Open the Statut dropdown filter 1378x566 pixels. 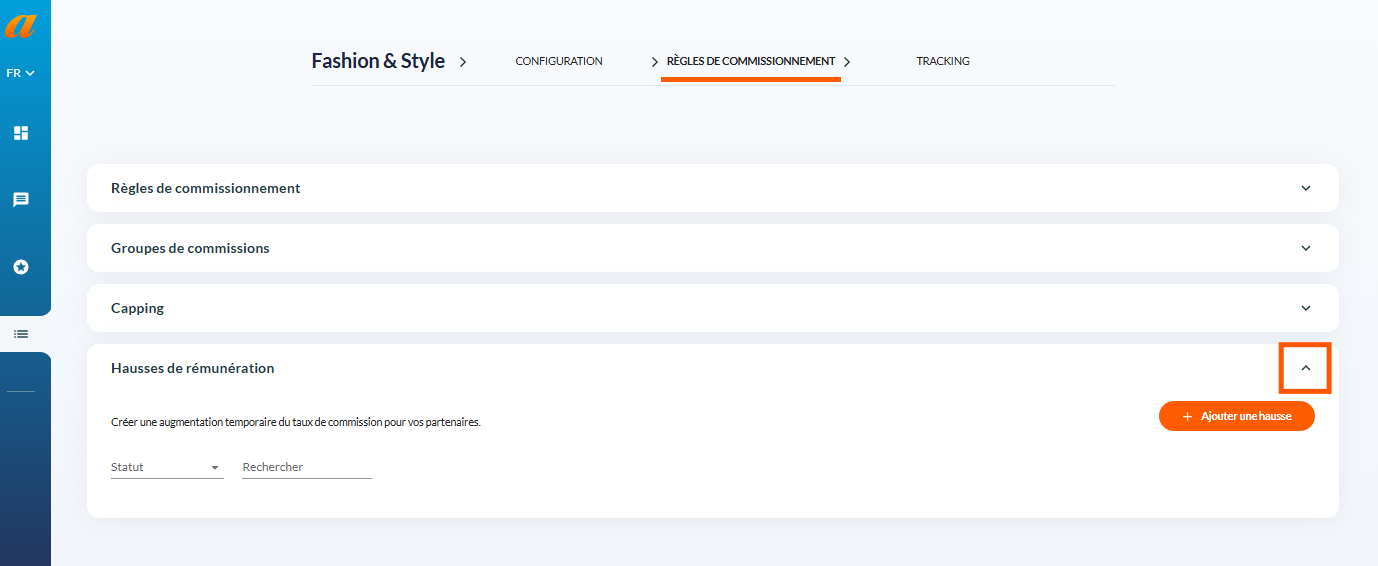[x=167, y=467]
